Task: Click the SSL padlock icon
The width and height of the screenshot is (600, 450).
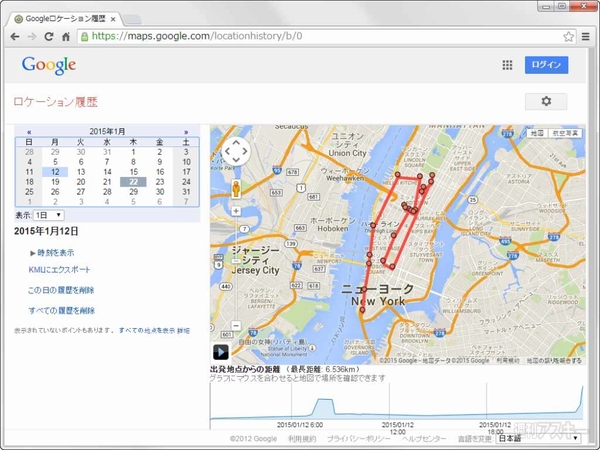Action: [x=85, y=36]
